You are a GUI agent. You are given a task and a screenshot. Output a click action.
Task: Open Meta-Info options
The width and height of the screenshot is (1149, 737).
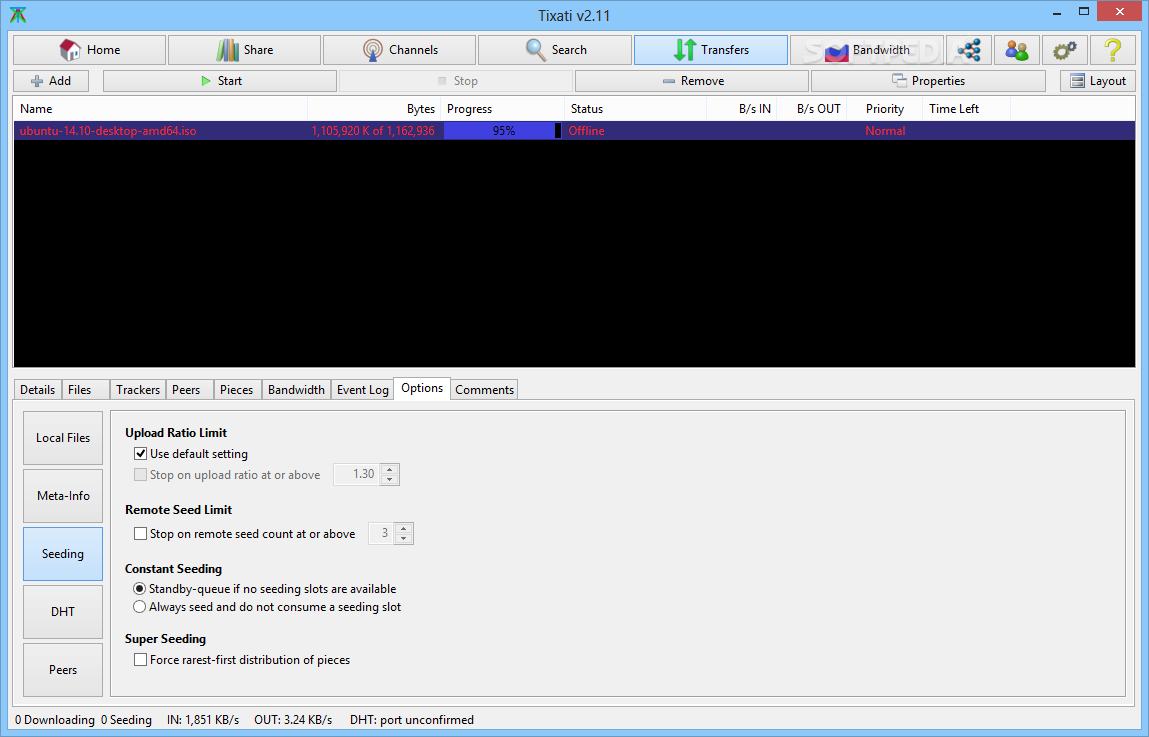click(x=63, y=495)
